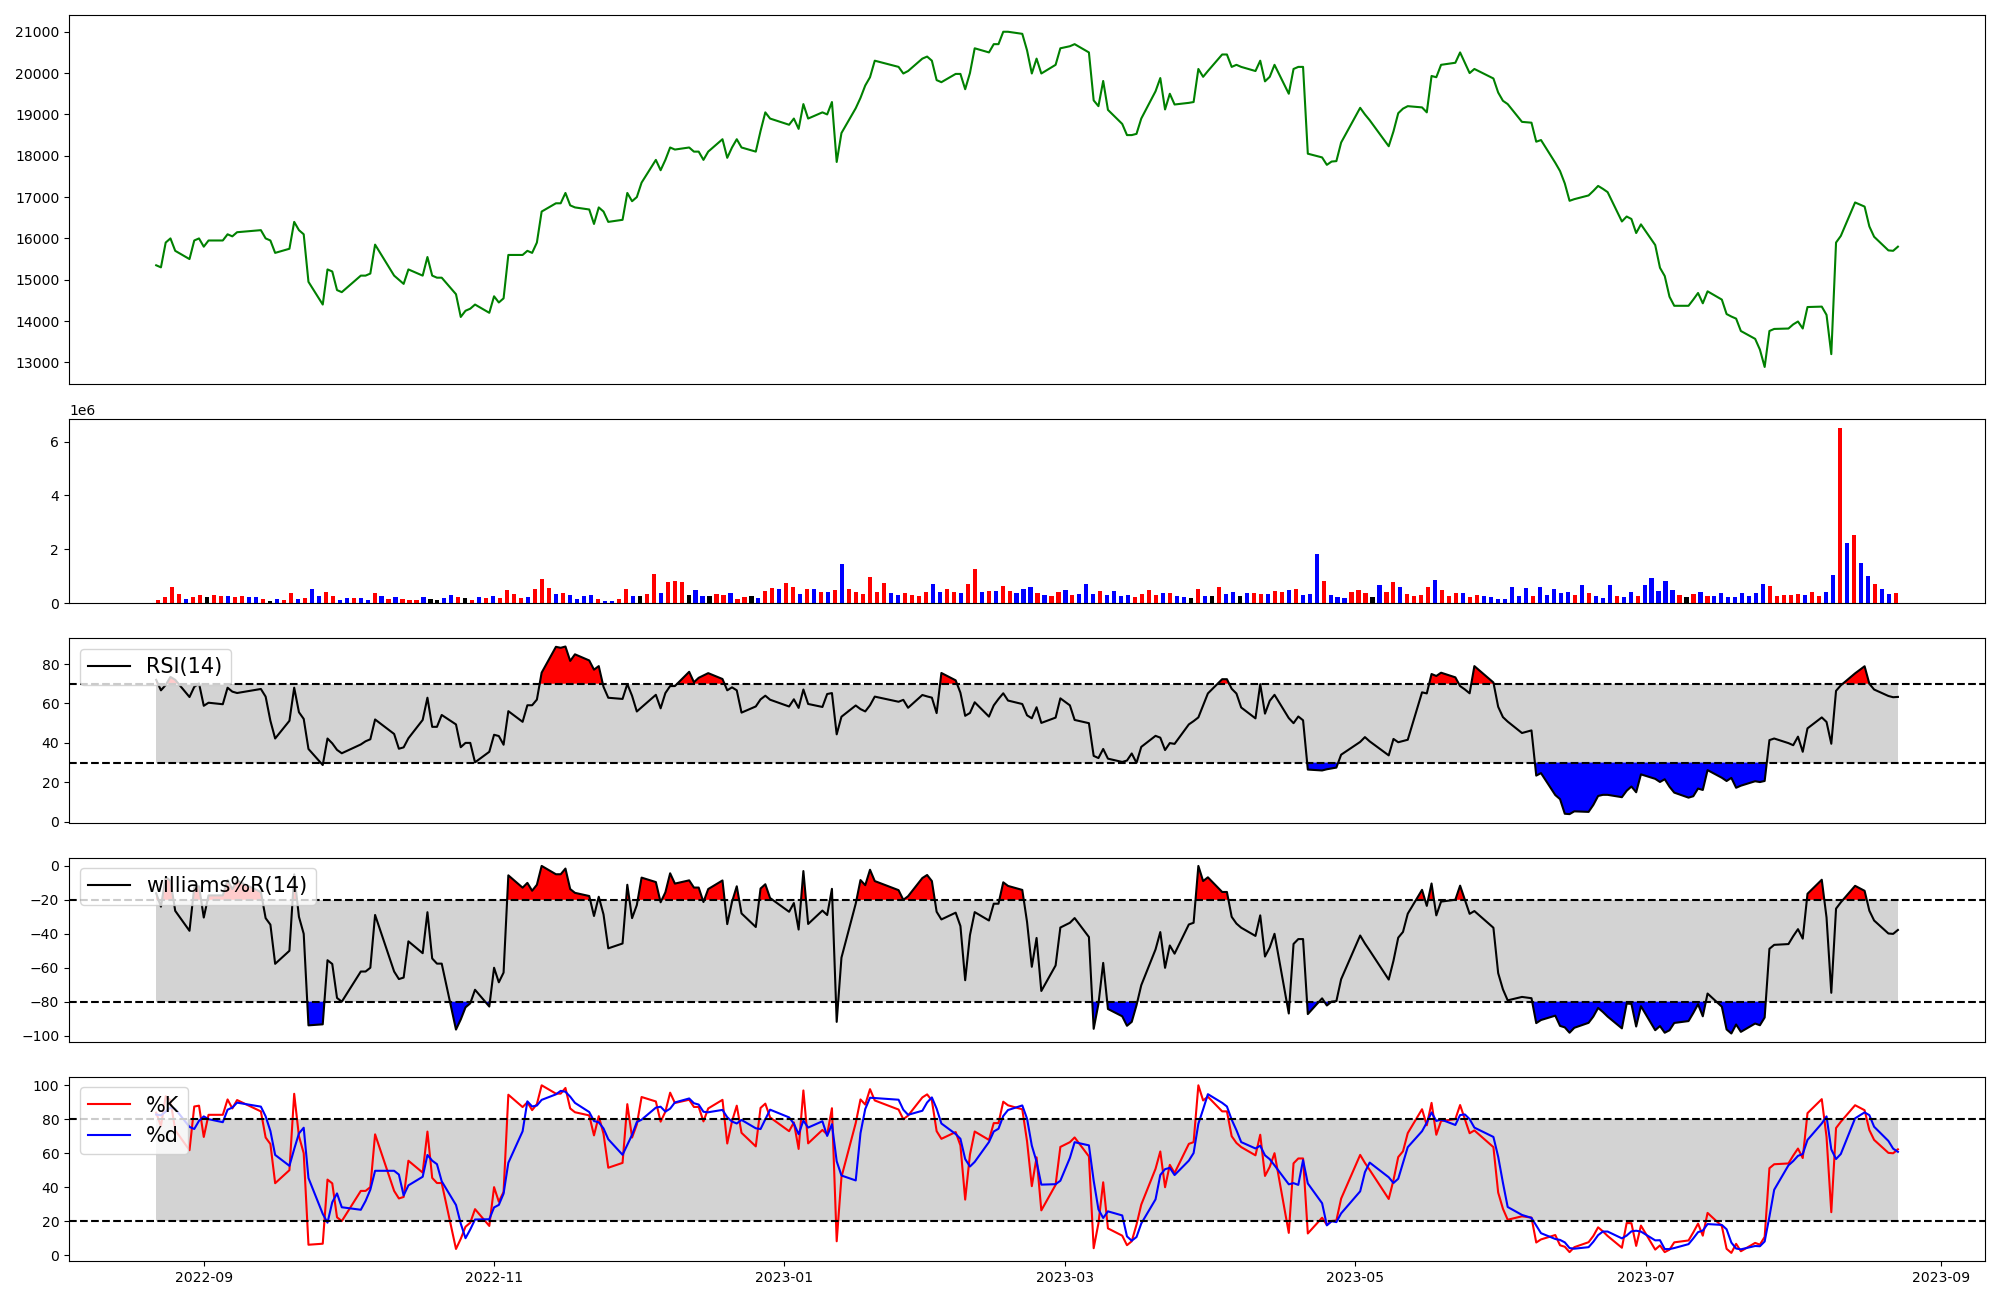The image size is (2000, 1300).
Task: Click red %K line swatch in legend
Action: click(110, 1105)
